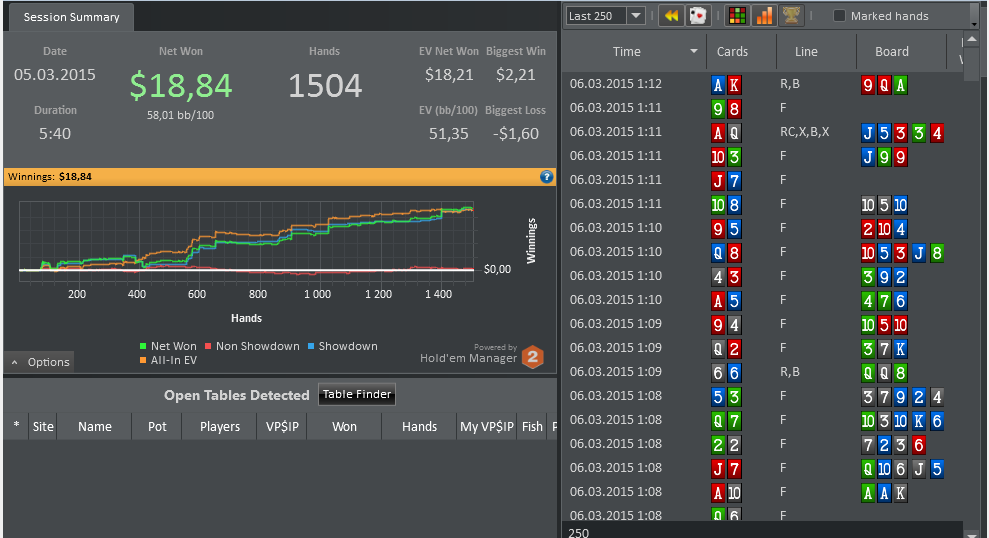Select the 1:12 hand with A K
Image resolution: width=989 pixels, height=538 pixels.
[762, 84]
